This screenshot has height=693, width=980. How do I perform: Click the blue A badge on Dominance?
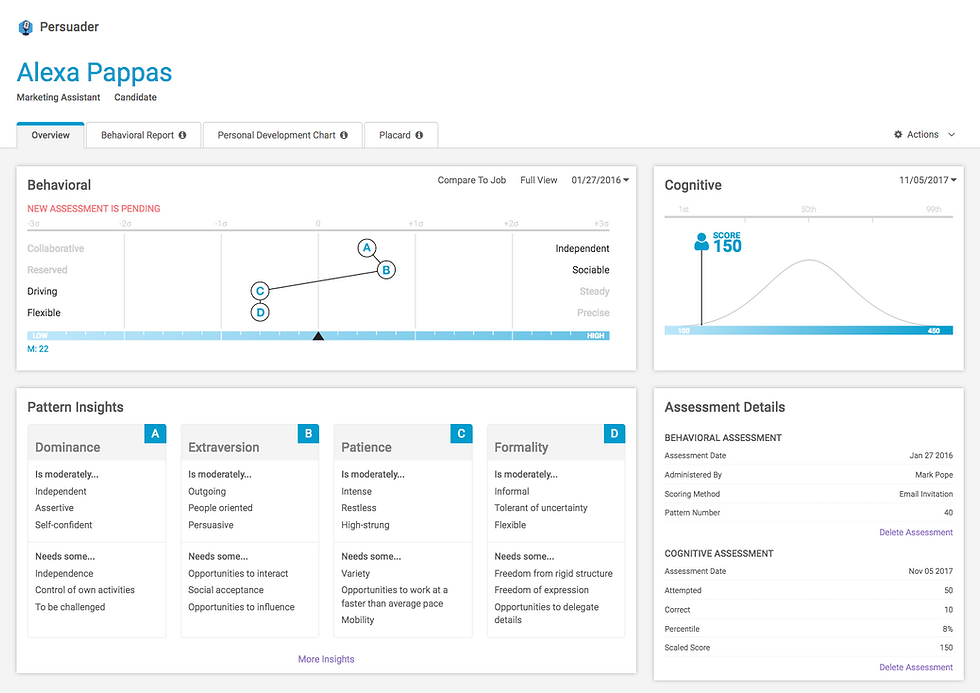point(155,433)
